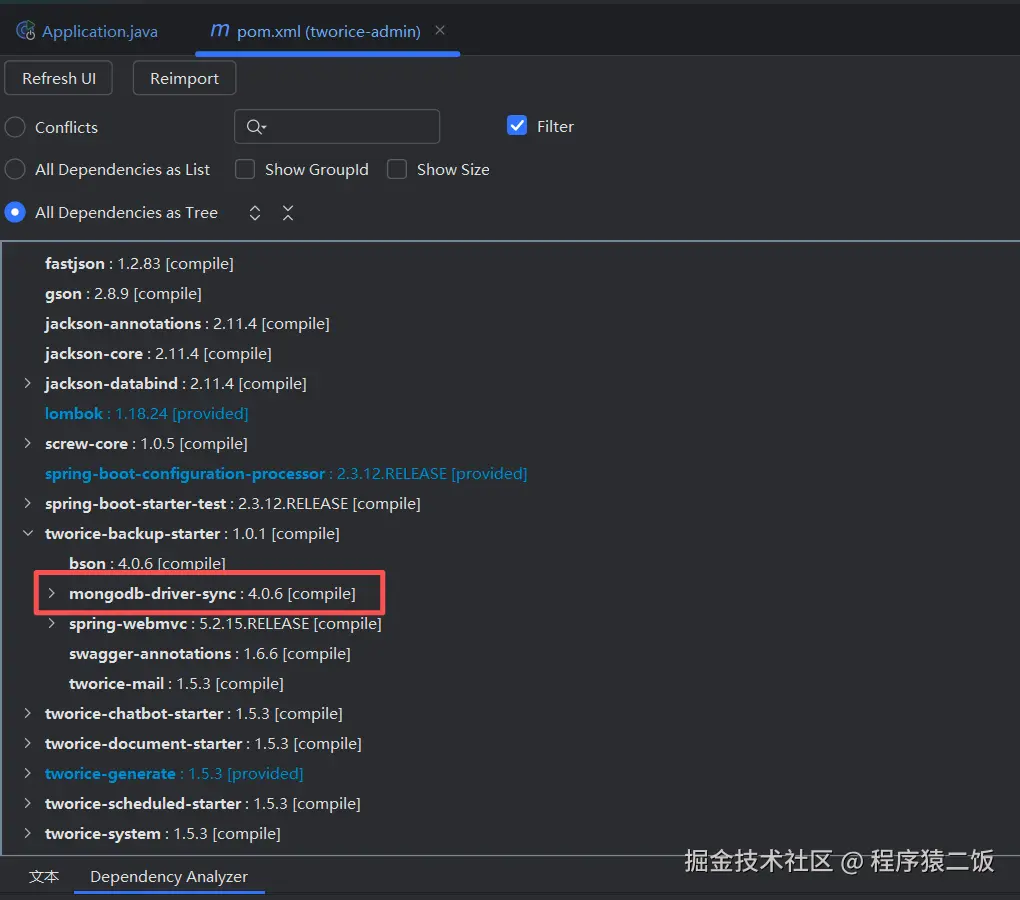Click the magnifier search options icon
Screen dimensions: 1020x900
pos(256,126)
